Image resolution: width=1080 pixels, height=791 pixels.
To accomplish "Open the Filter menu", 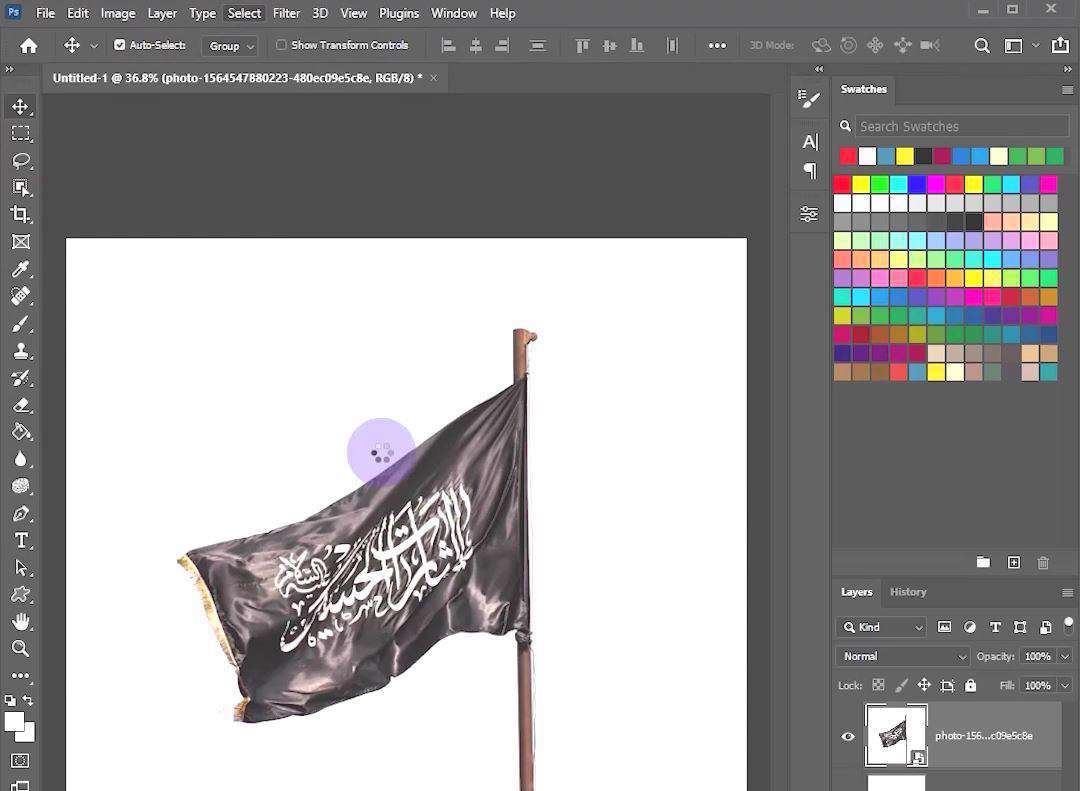I will pyautogui.click(x=286, y=13).
